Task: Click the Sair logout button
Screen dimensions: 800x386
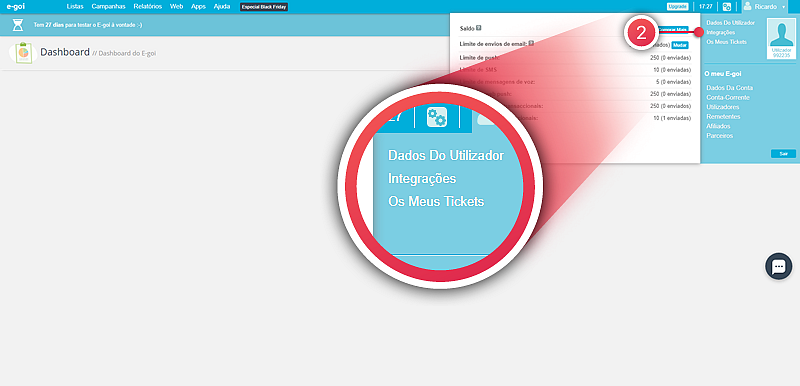Action: pos(783,153)
